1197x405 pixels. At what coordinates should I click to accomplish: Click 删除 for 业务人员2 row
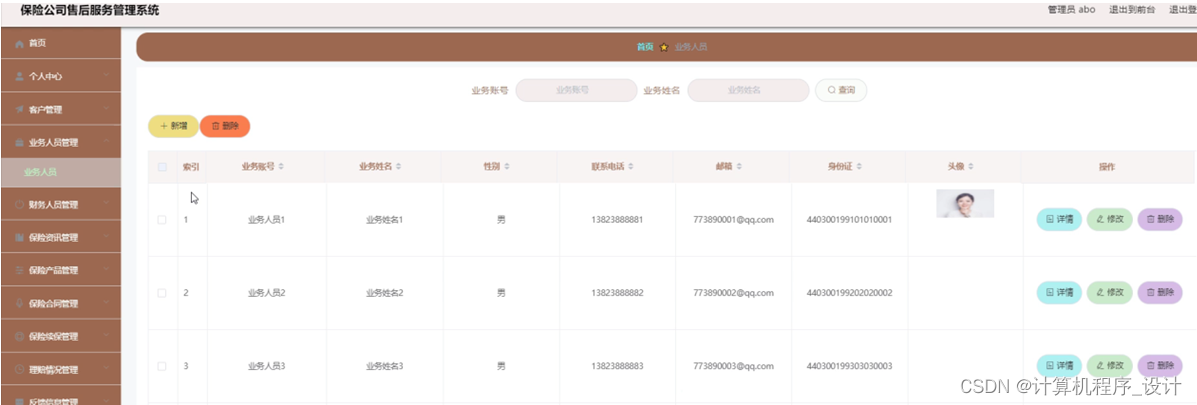click(x=1160, y=292)
